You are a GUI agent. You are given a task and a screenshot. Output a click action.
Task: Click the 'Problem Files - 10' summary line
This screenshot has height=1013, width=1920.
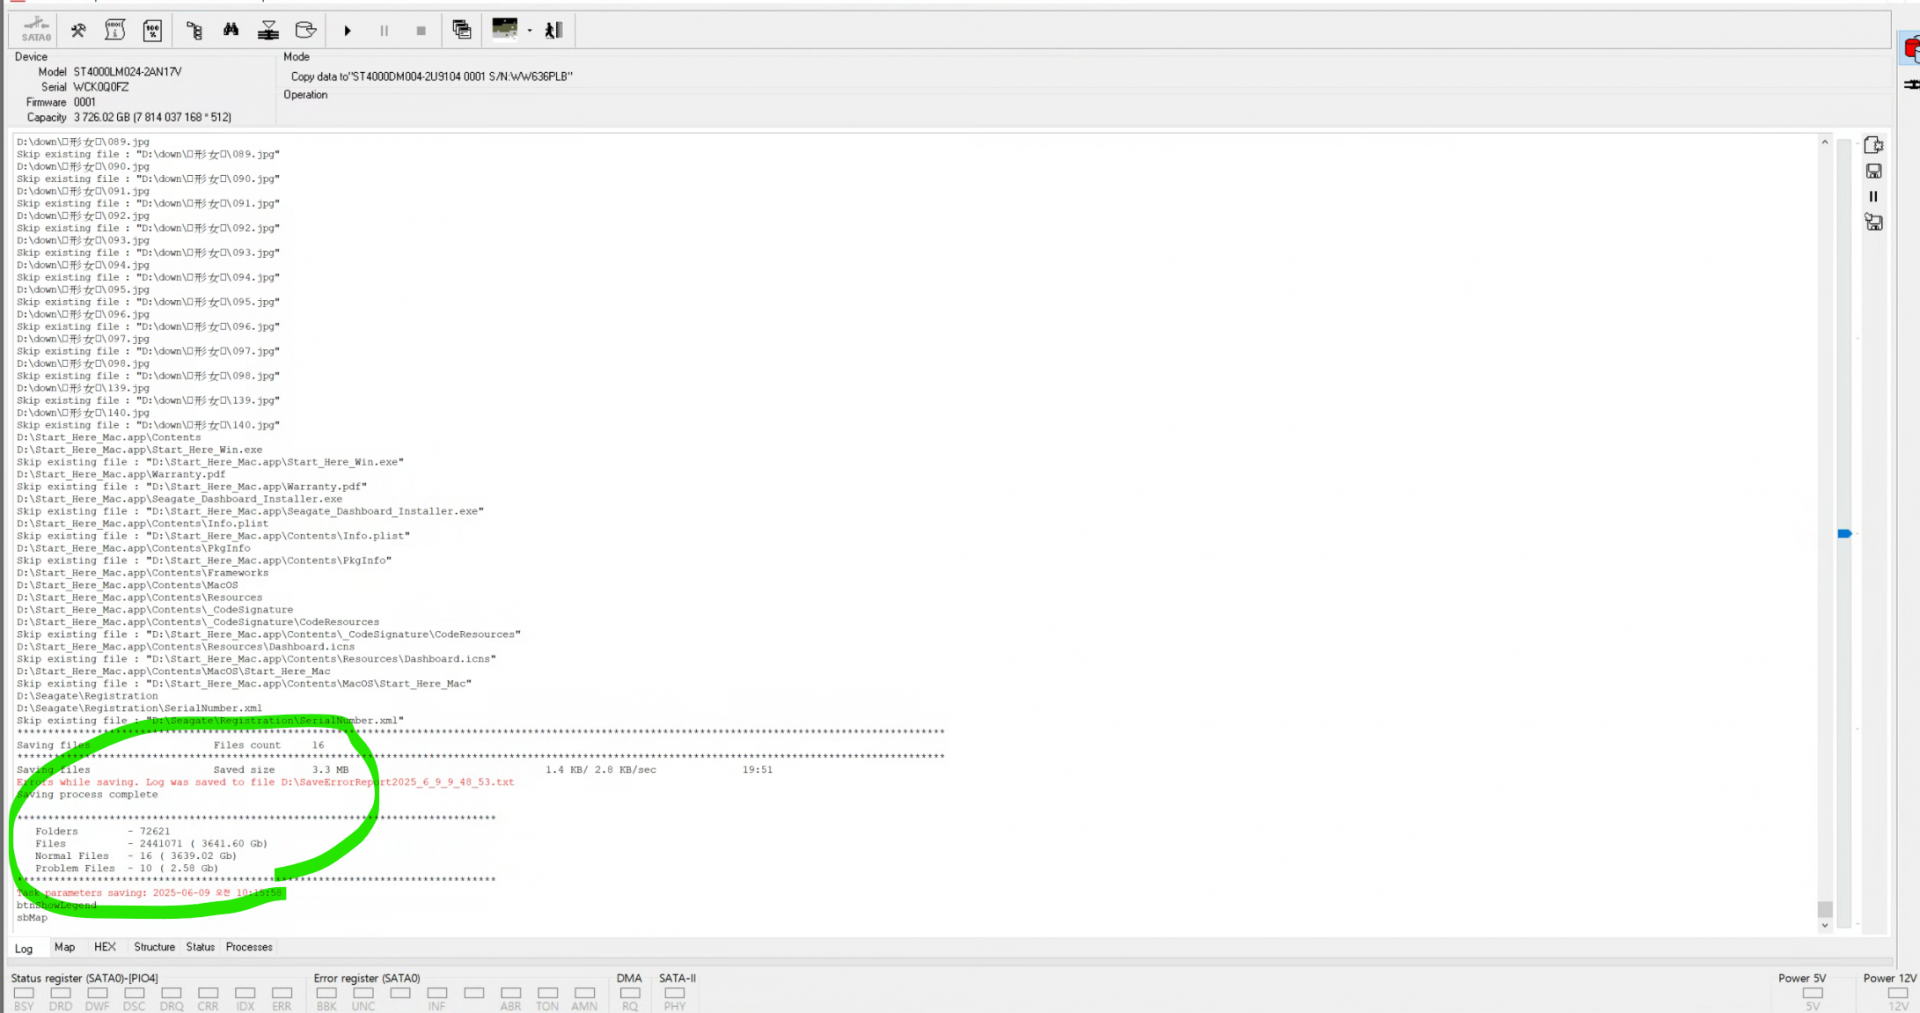coord(127,868)
